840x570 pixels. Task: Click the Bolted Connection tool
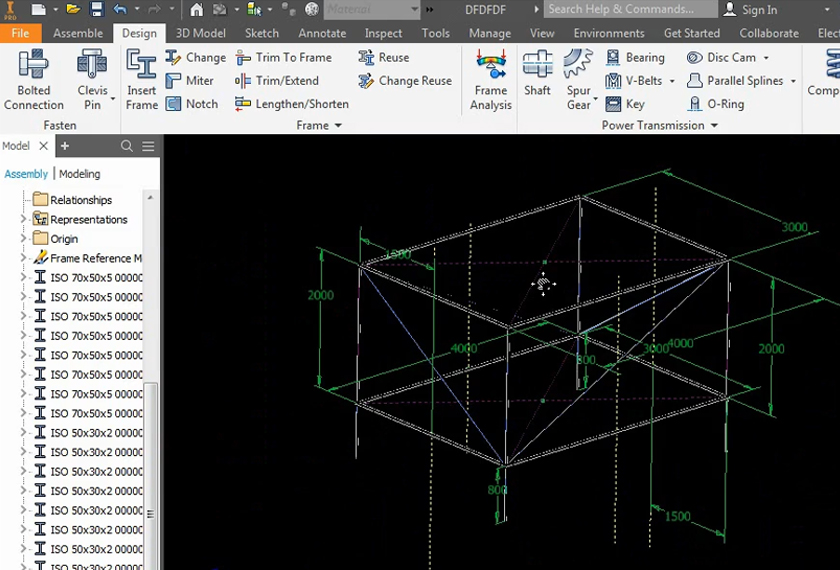pyautogui.click(x=33, y=80)
